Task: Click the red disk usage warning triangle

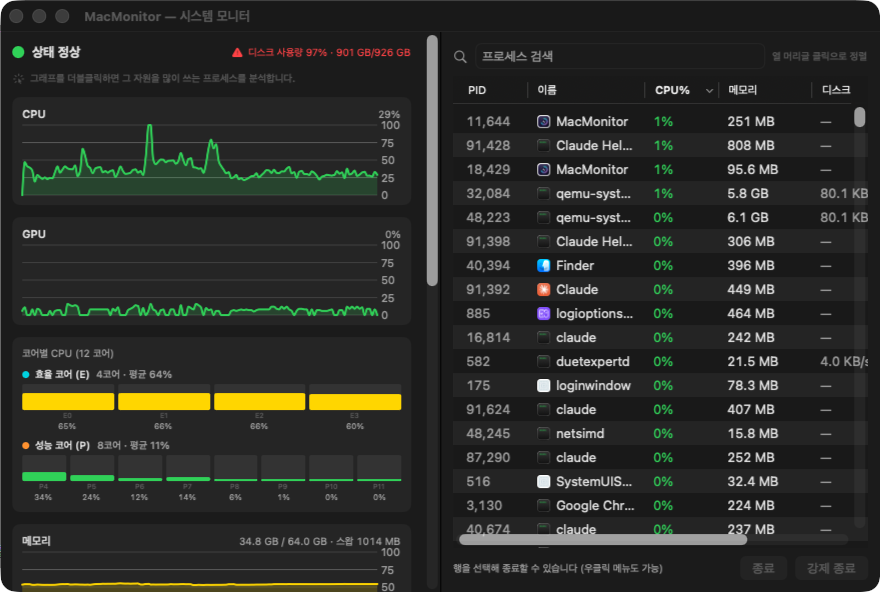Action: (237, 53)
